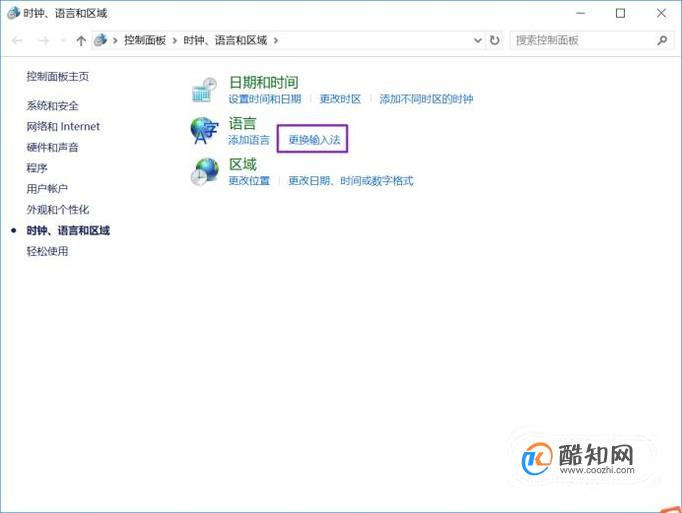Image resolution: width=682 pixels, height=513 pixels.
Task: Open the 日期和时间 heading
Action: pos(264,82)
